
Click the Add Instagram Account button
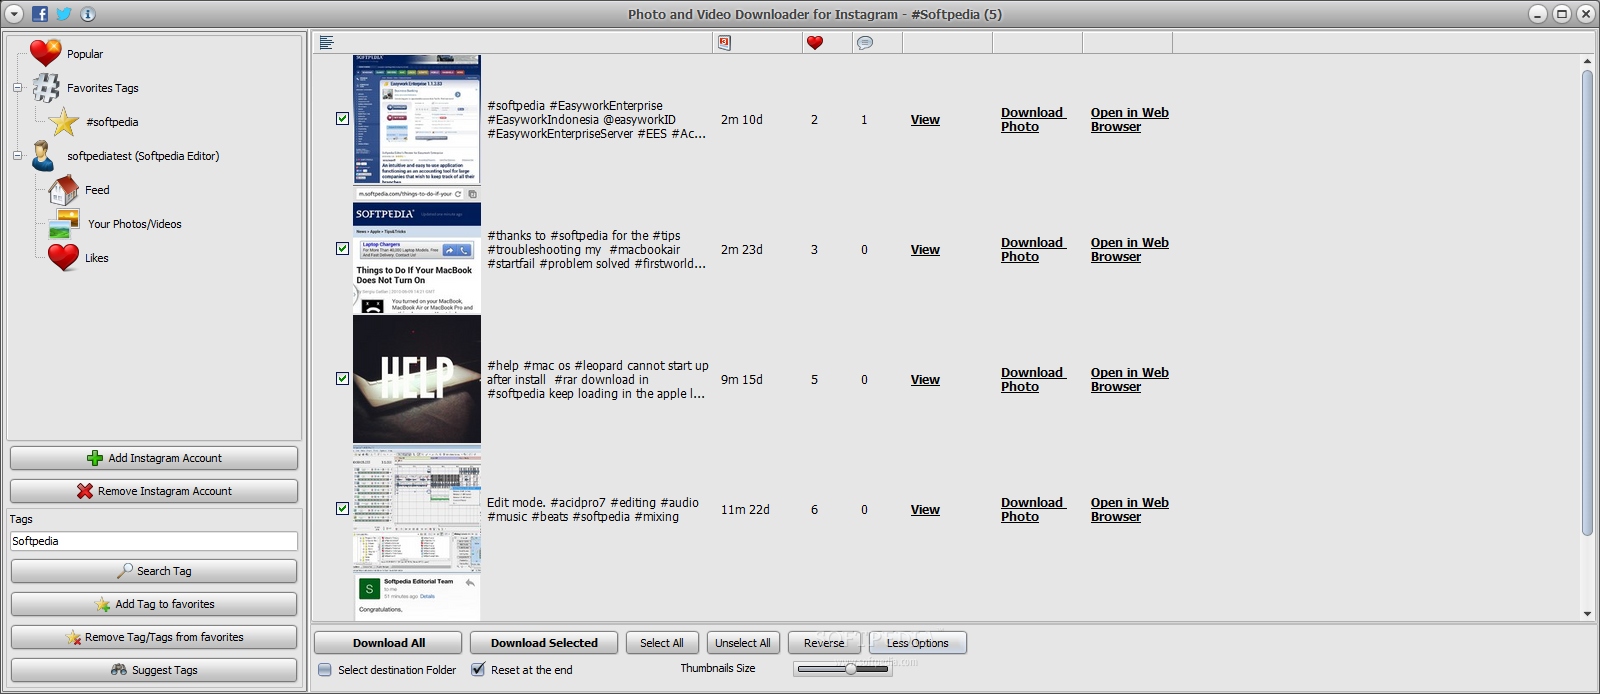(x=154, y=458)
